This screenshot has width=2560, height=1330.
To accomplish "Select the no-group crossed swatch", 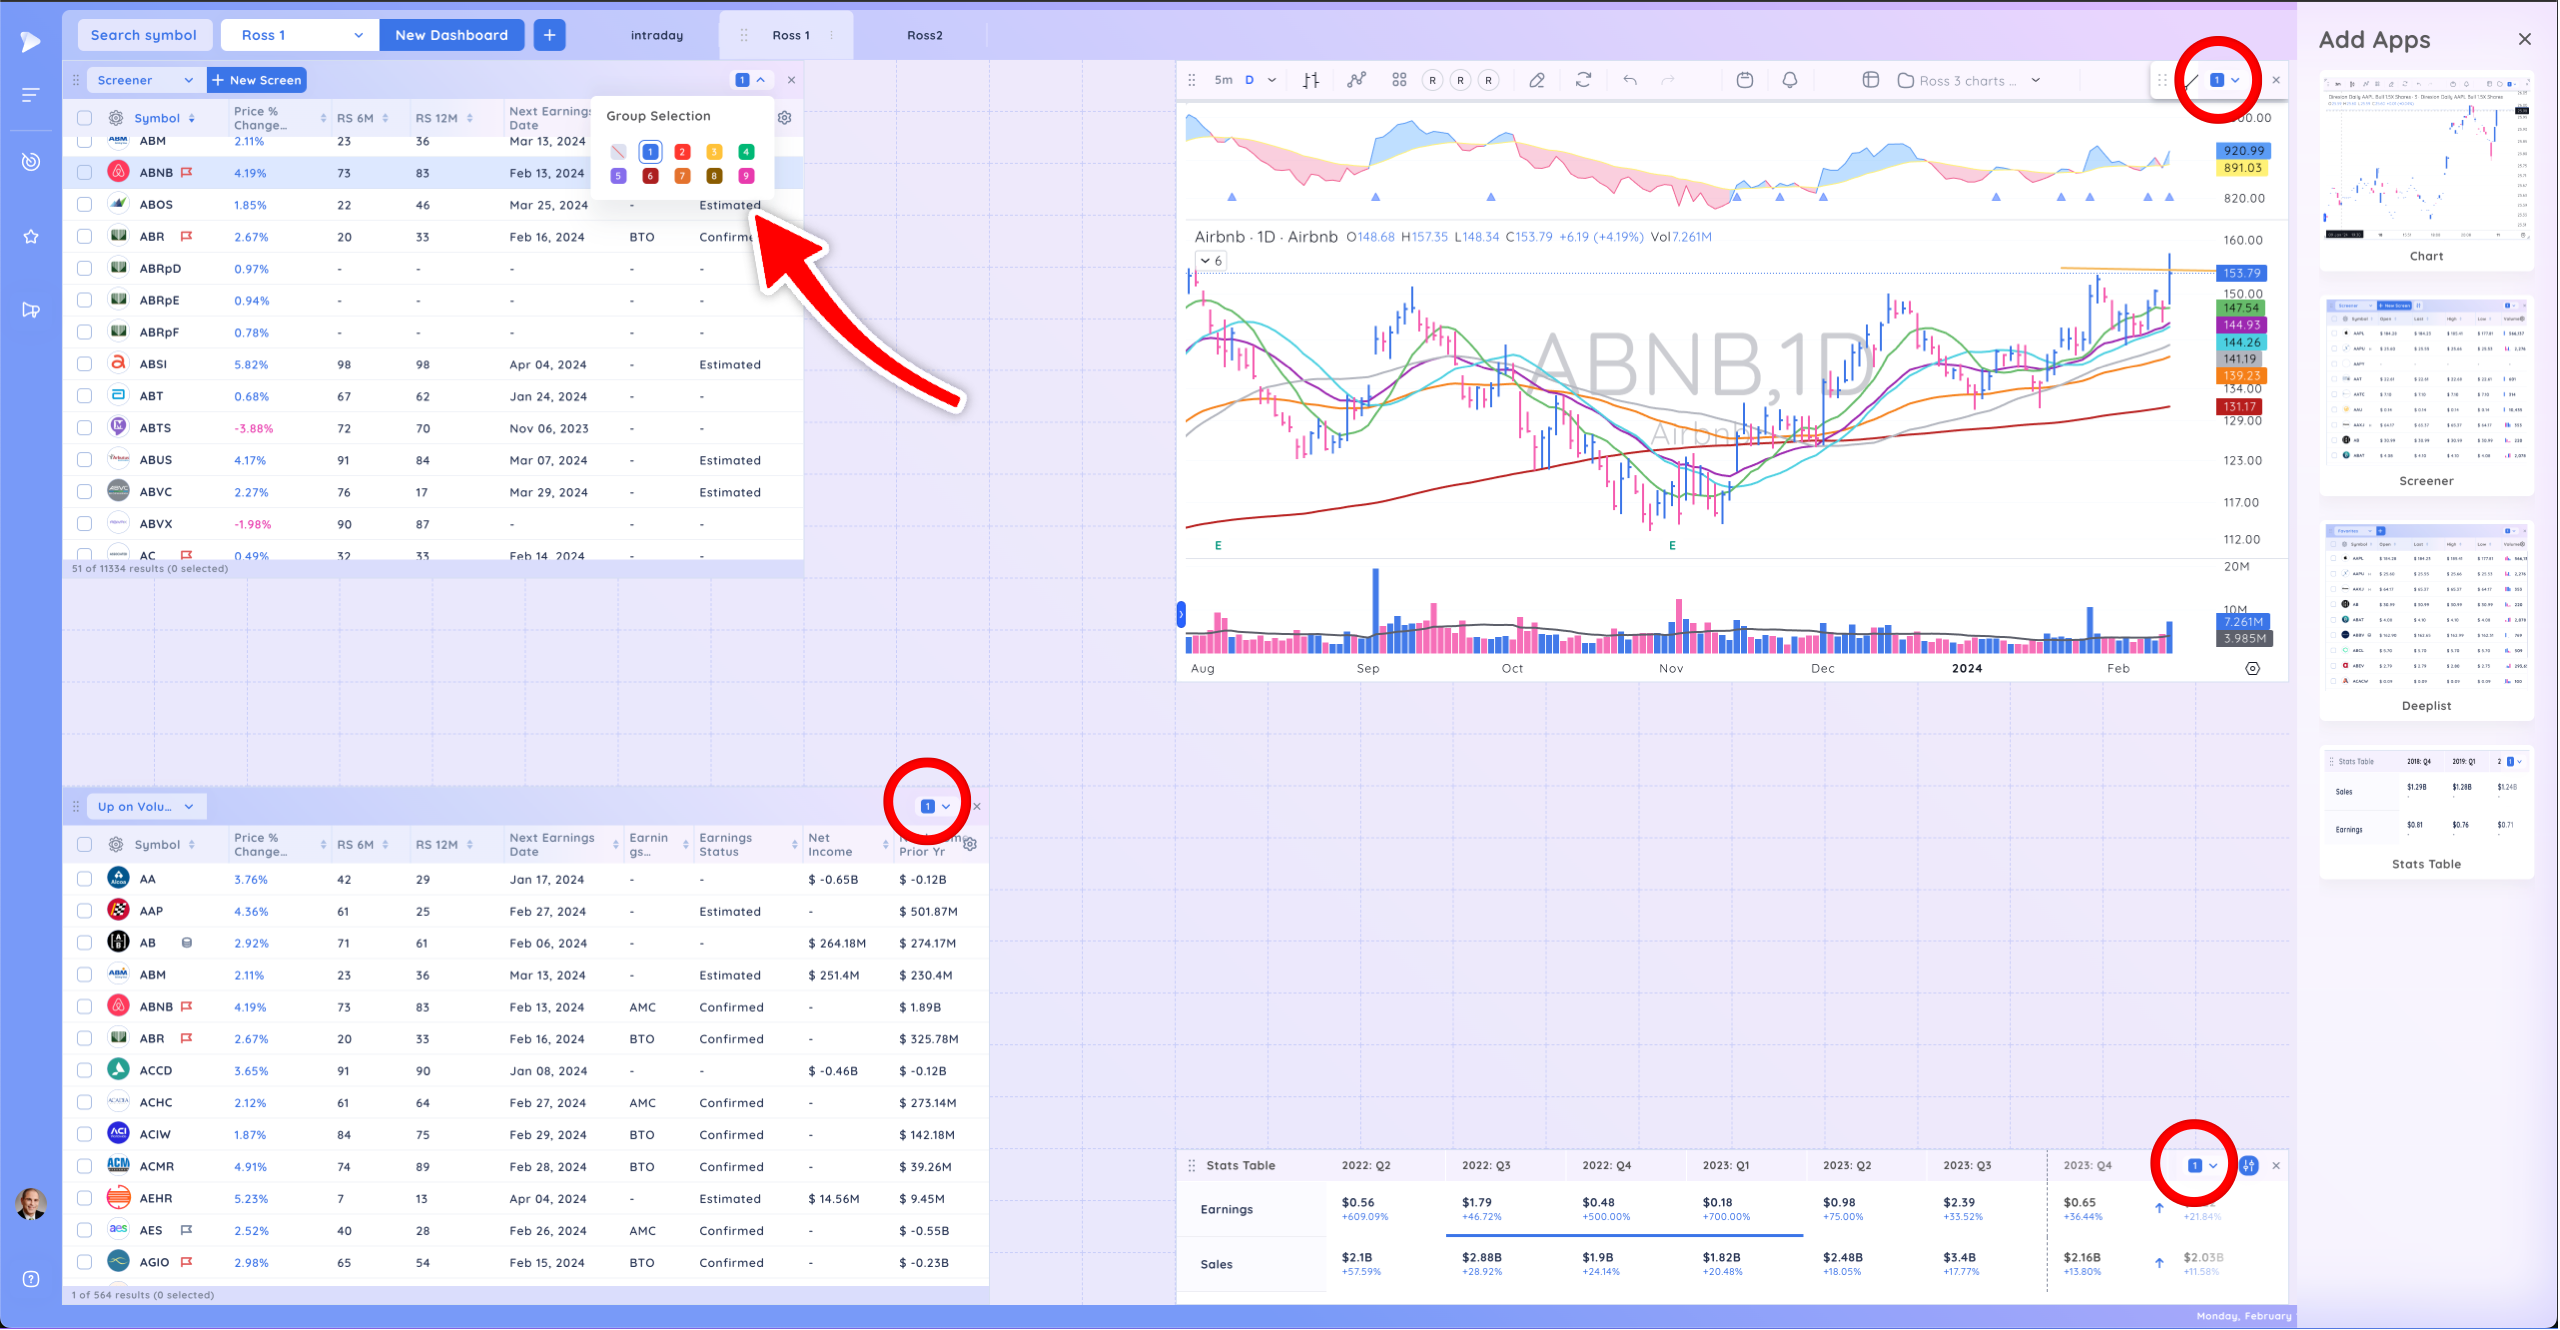I will pos(618,152).
